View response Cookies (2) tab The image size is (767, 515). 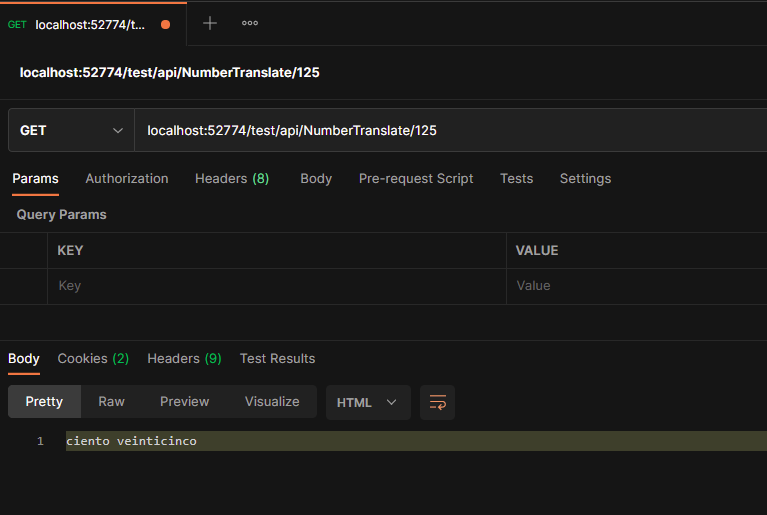coord(93,359)
